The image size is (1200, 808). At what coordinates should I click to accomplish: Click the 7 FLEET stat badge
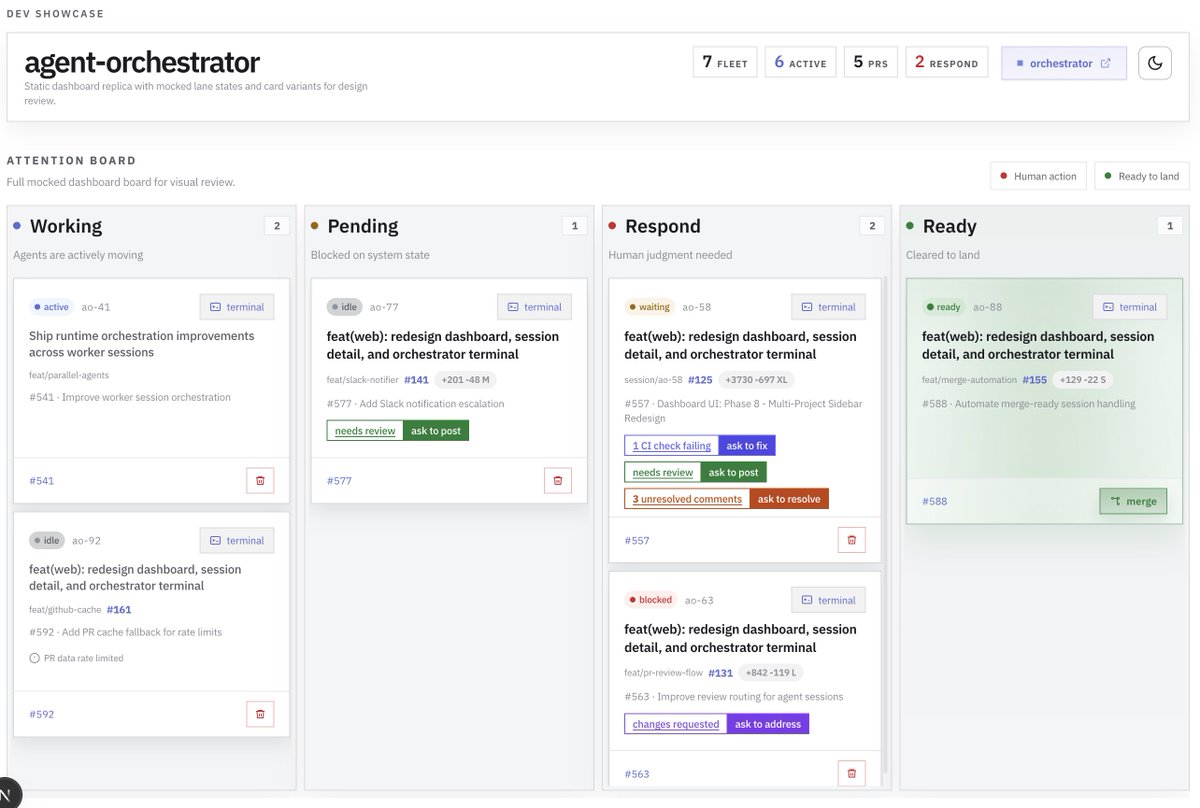pyautogui.click(x=725, y=62)
